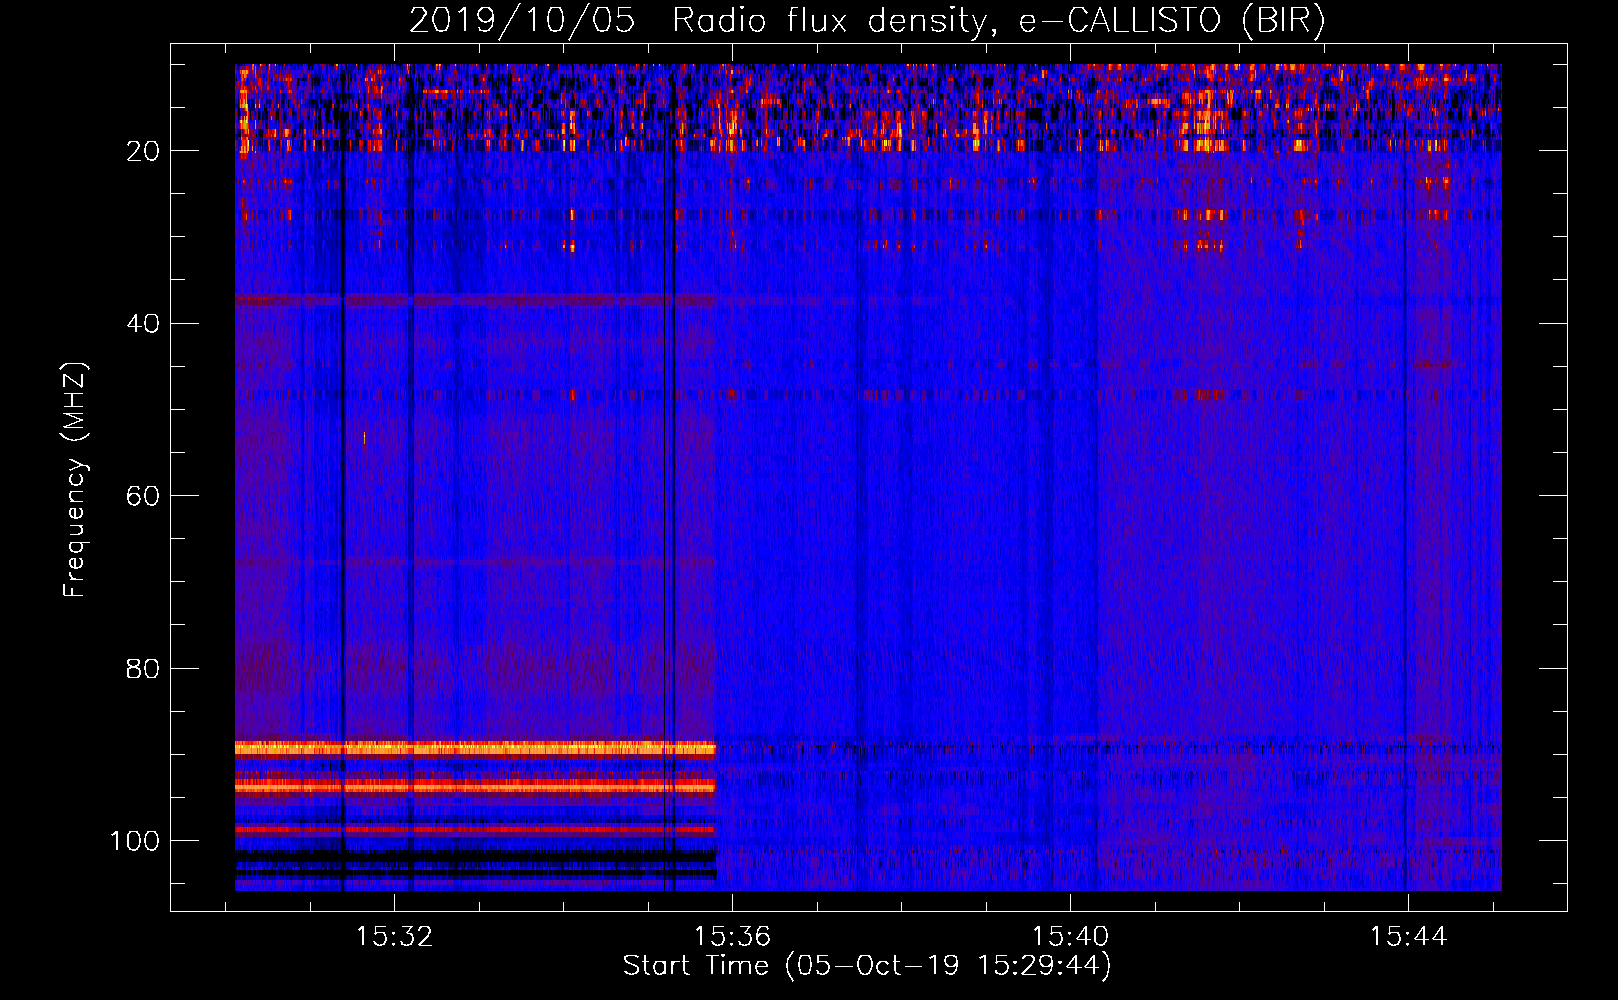Click the 40 frequency tick label
Screen dimensions: 1618x1000
point(143,324)
